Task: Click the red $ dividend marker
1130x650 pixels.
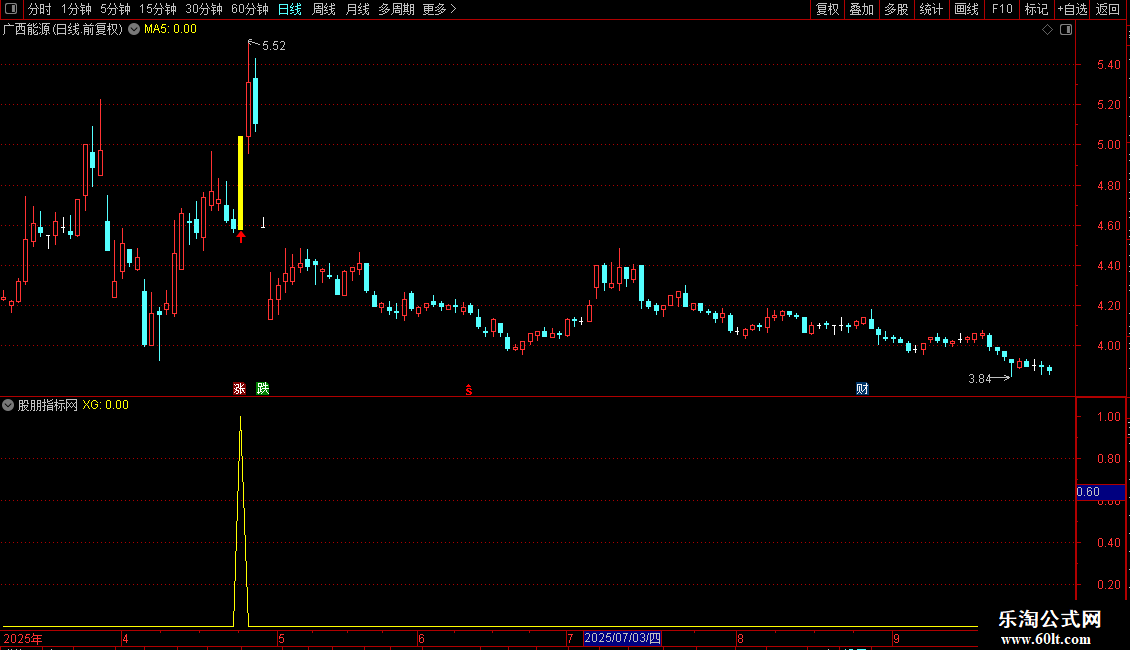Action: point(468,390)
